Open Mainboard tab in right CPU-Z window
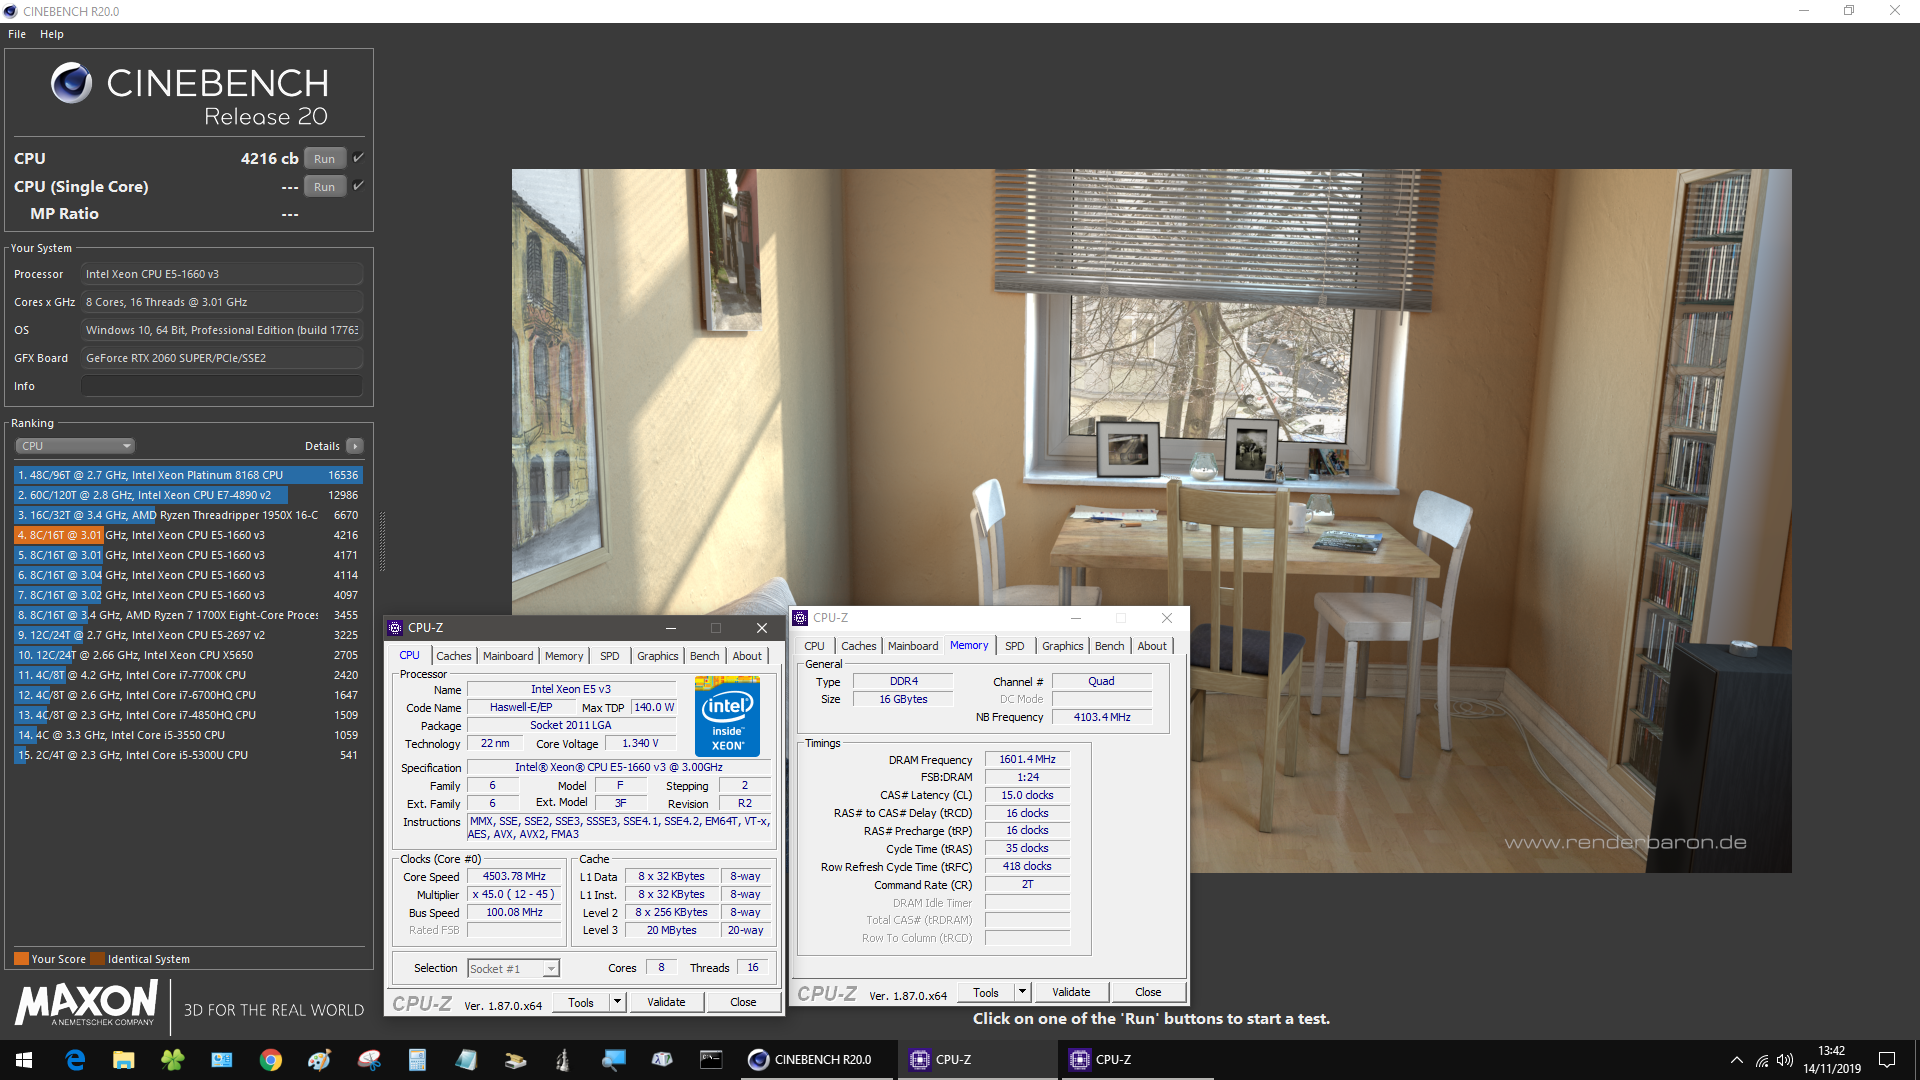 [x=913, y=646]
